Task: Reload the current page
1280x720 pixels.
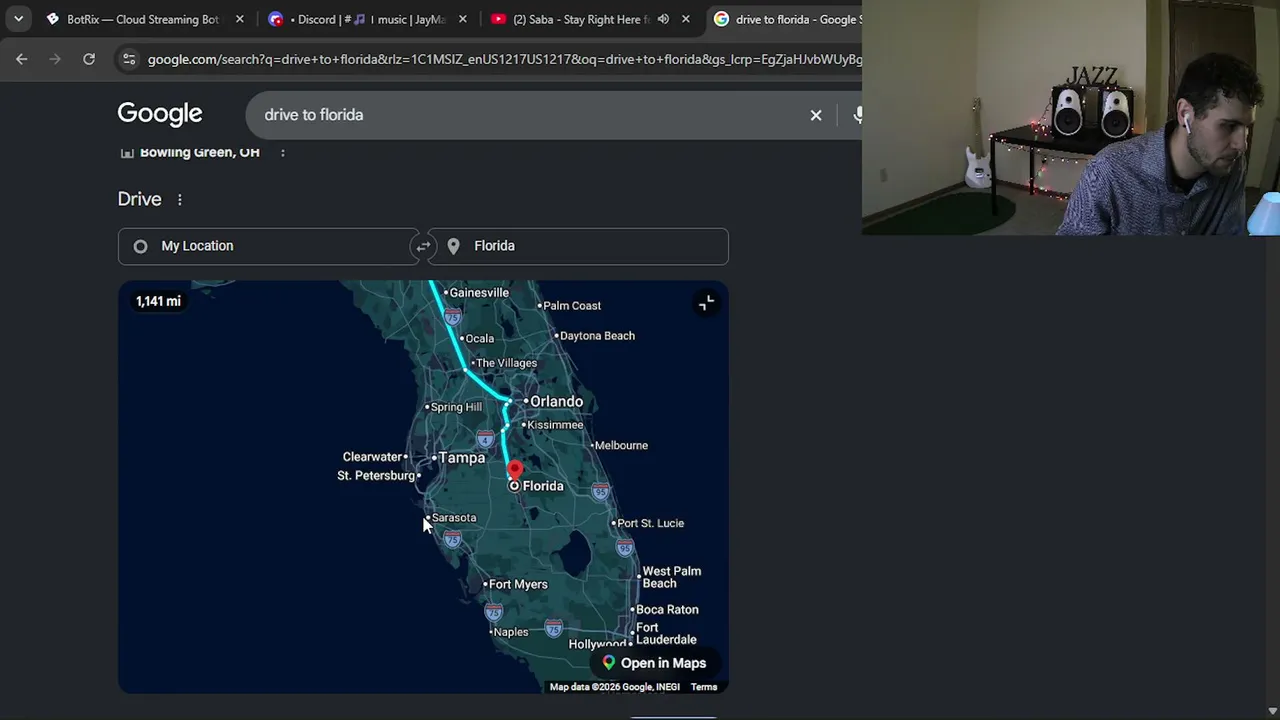Action: click(89, 59)
